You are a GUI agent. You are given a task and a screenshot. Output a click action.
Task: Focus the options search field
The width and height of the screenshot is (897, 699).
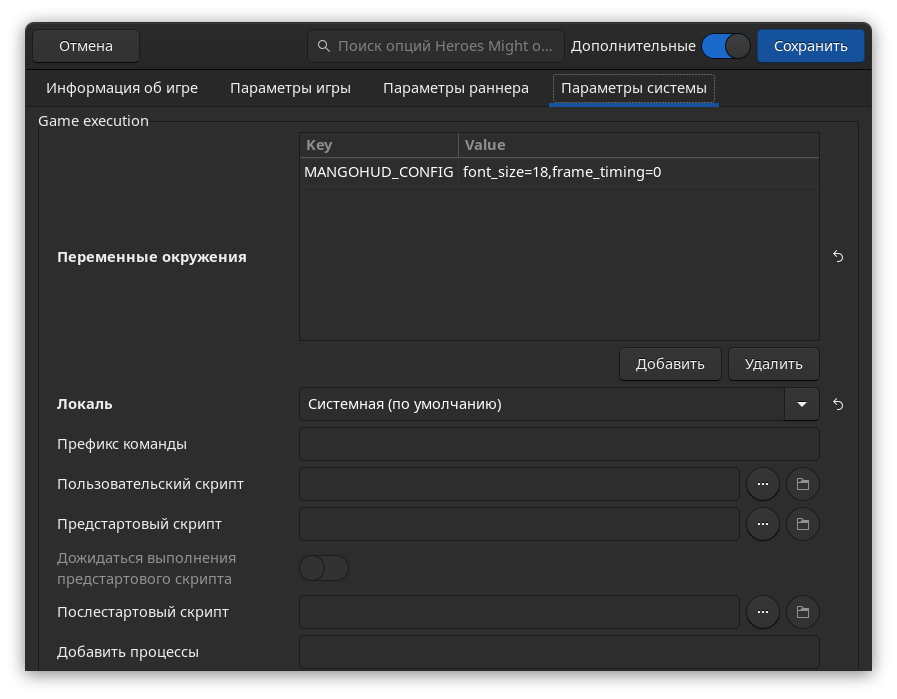tap(436, 46)
